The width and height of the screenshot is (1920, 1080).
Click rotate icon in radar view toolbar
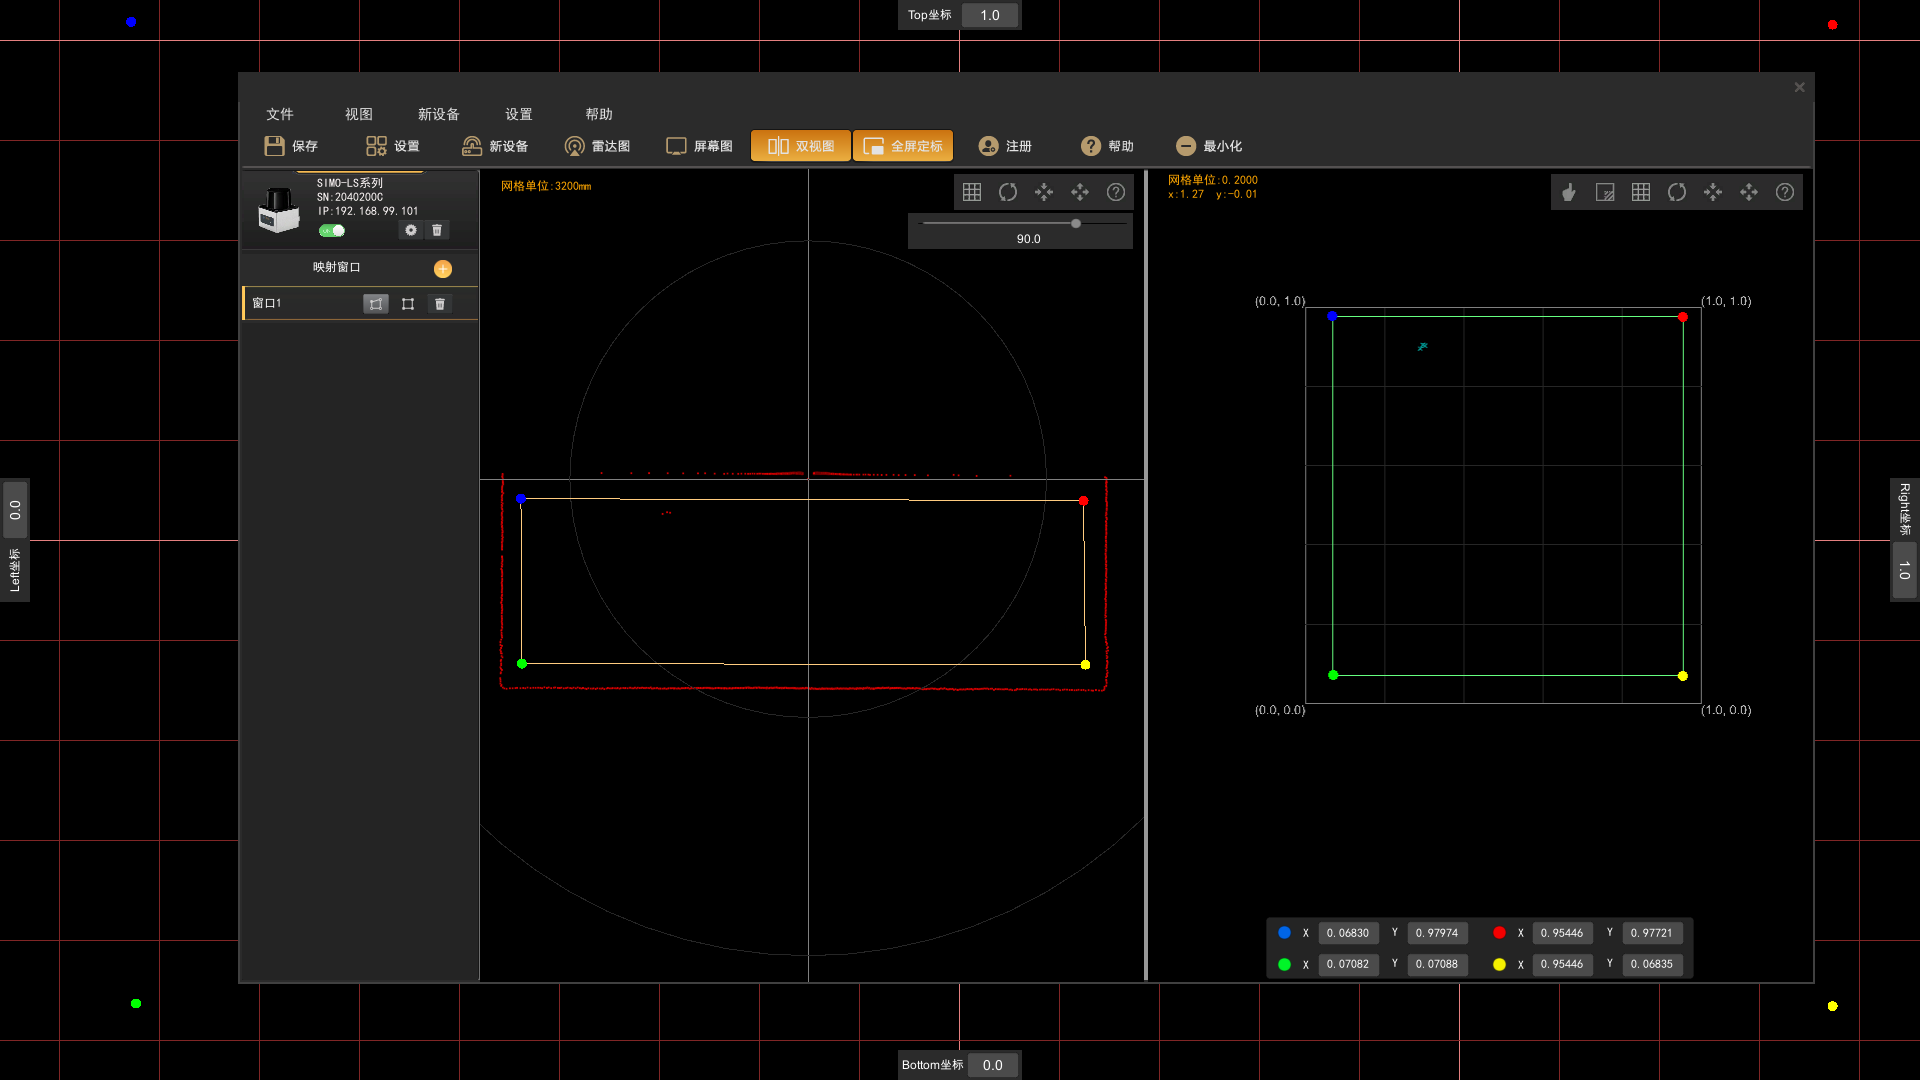click(1008, 192)
